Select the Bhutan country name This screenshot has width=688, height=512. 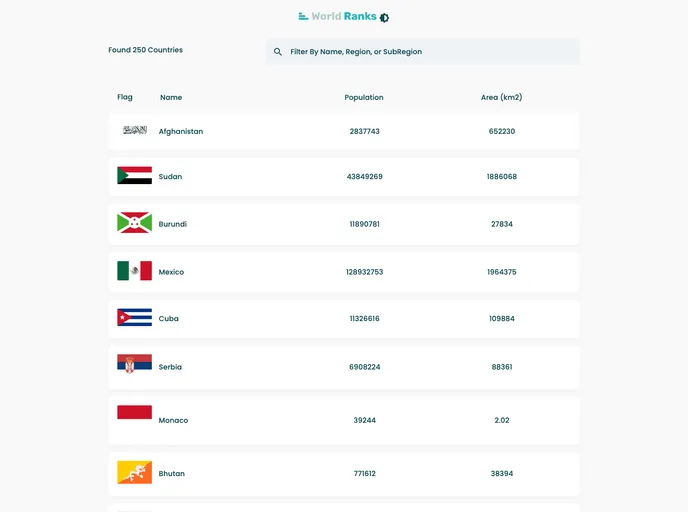pos(172,474)
